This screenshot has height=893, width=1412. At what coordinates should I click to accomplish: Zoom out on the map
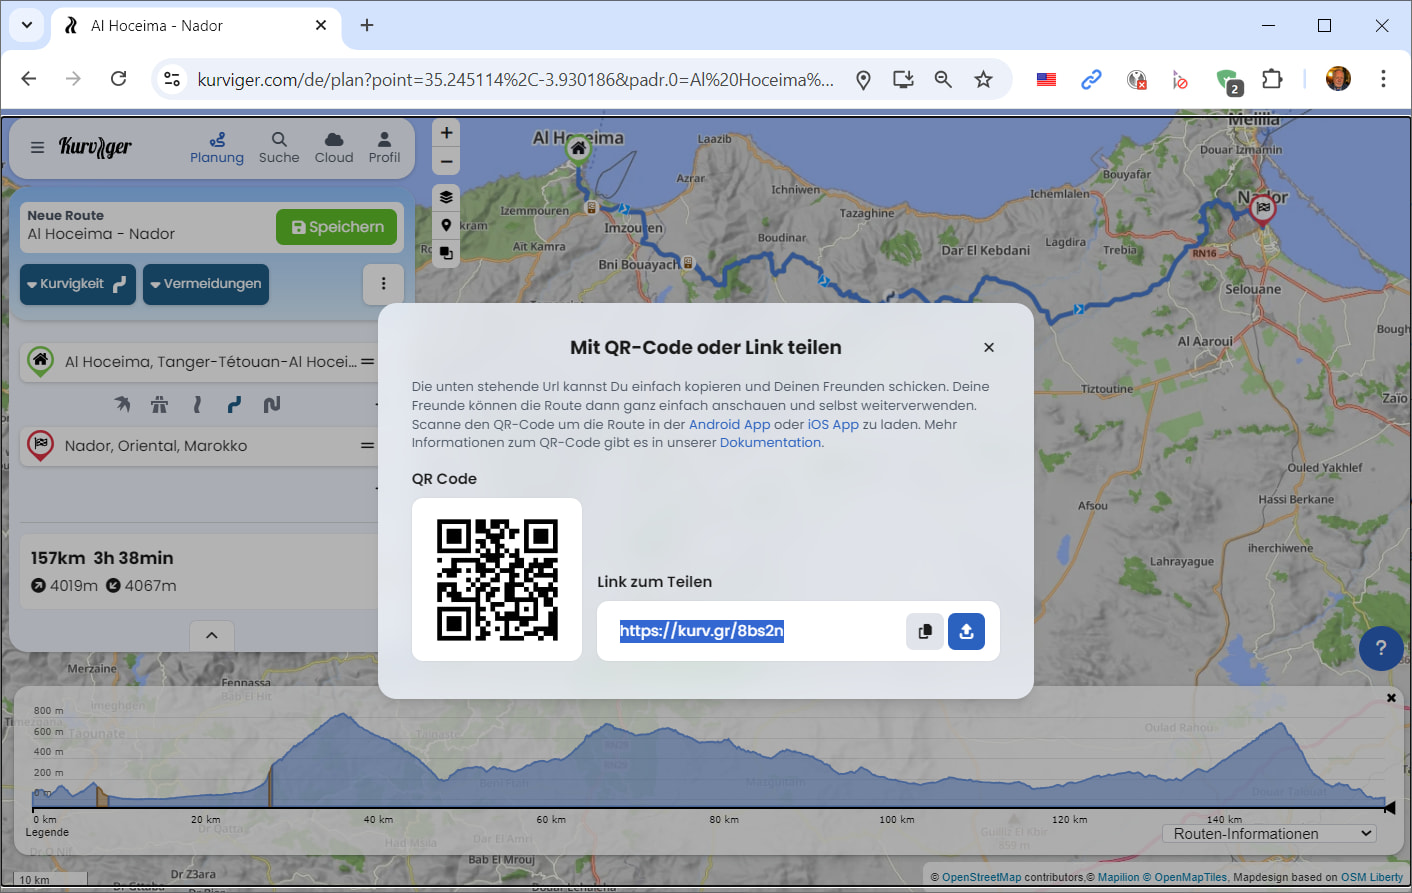(x=446, y=161)
